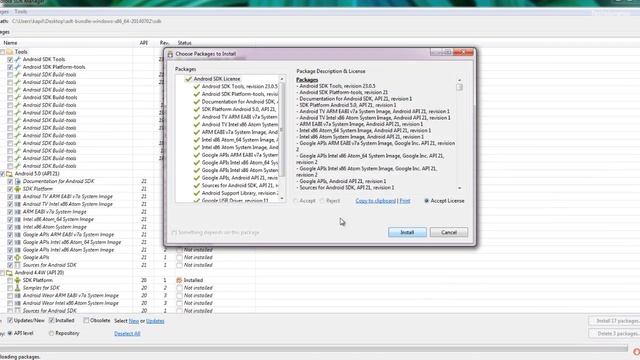640x360 pixels.
Task: Click the API column header
Action: pos(144,43)
